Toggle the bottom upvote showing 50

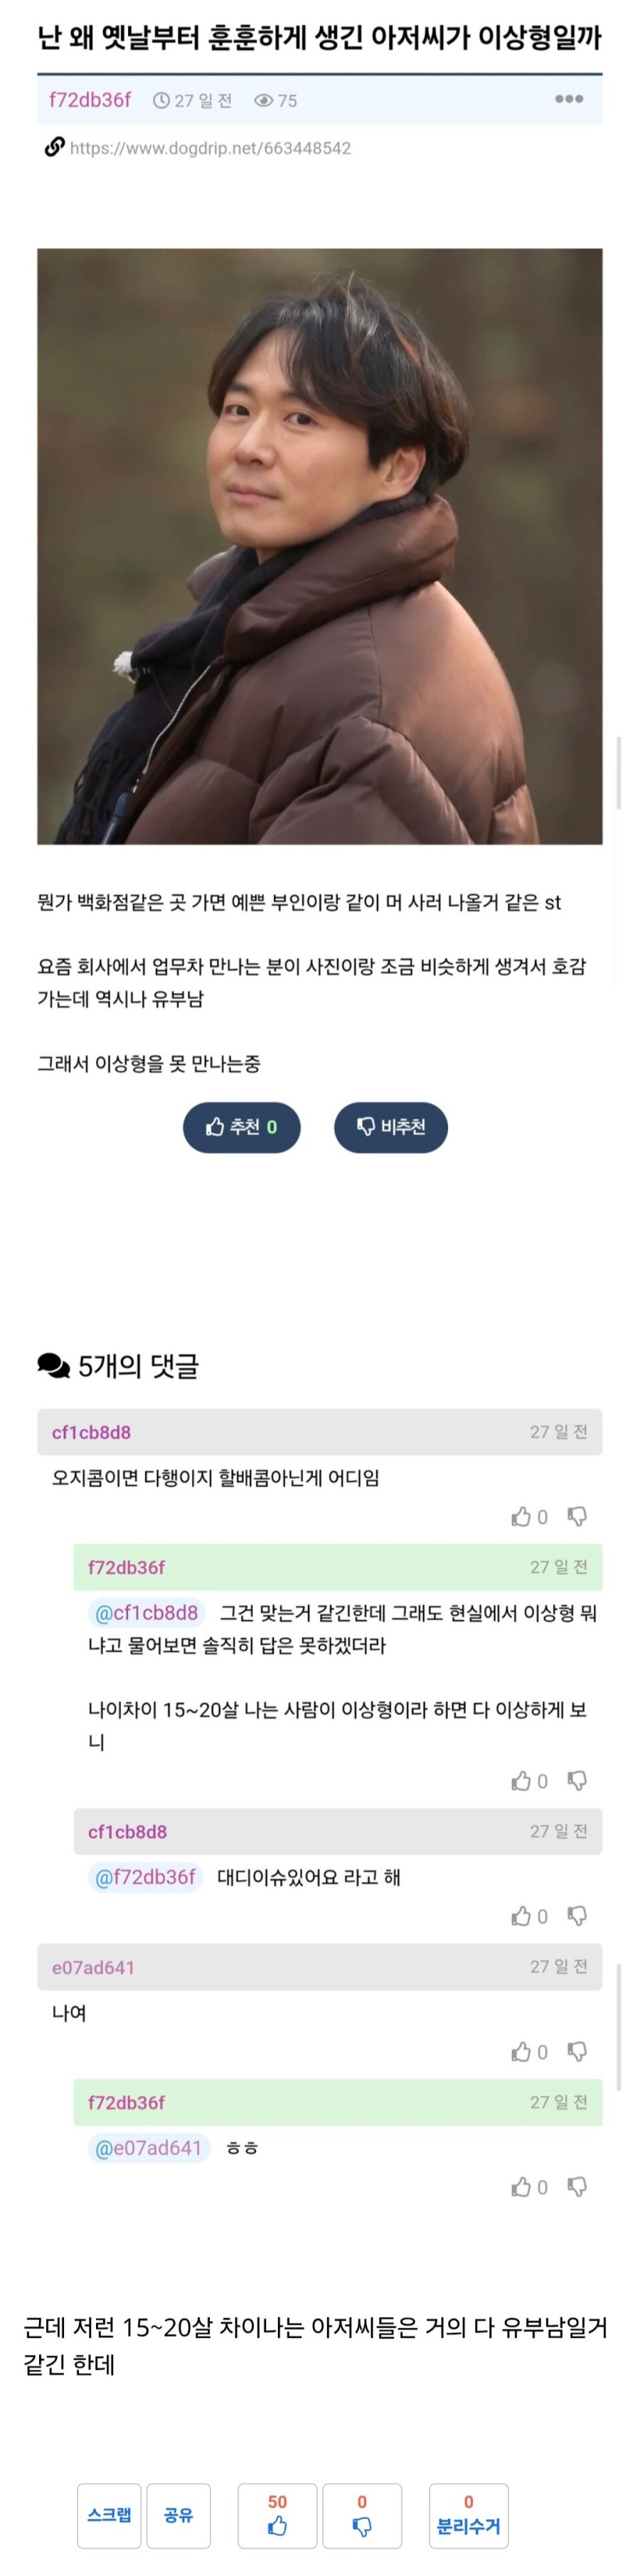click(x=277, y=2514)
